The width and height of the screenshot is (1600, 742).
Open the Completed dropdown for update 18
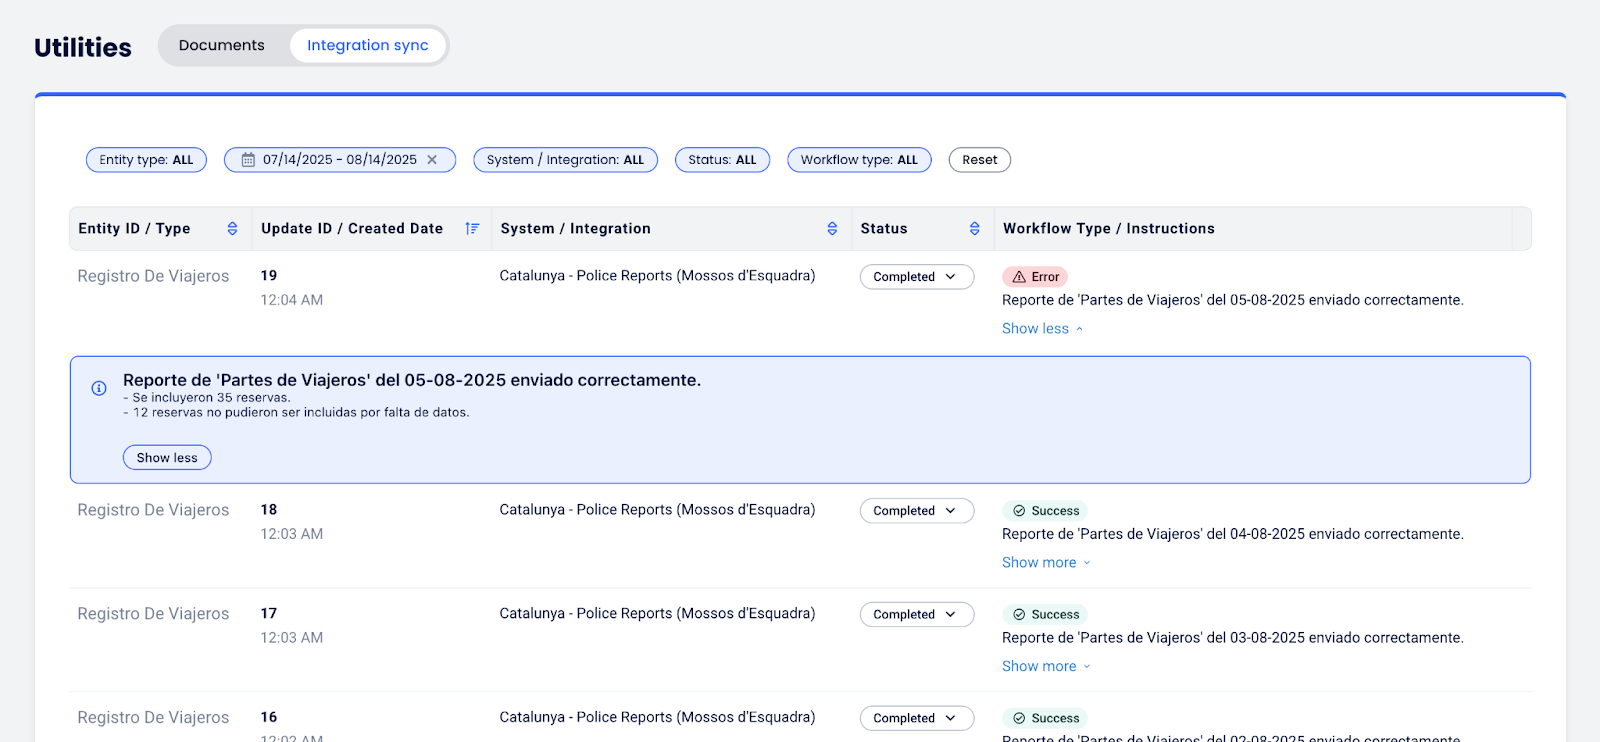pos(916,511)
